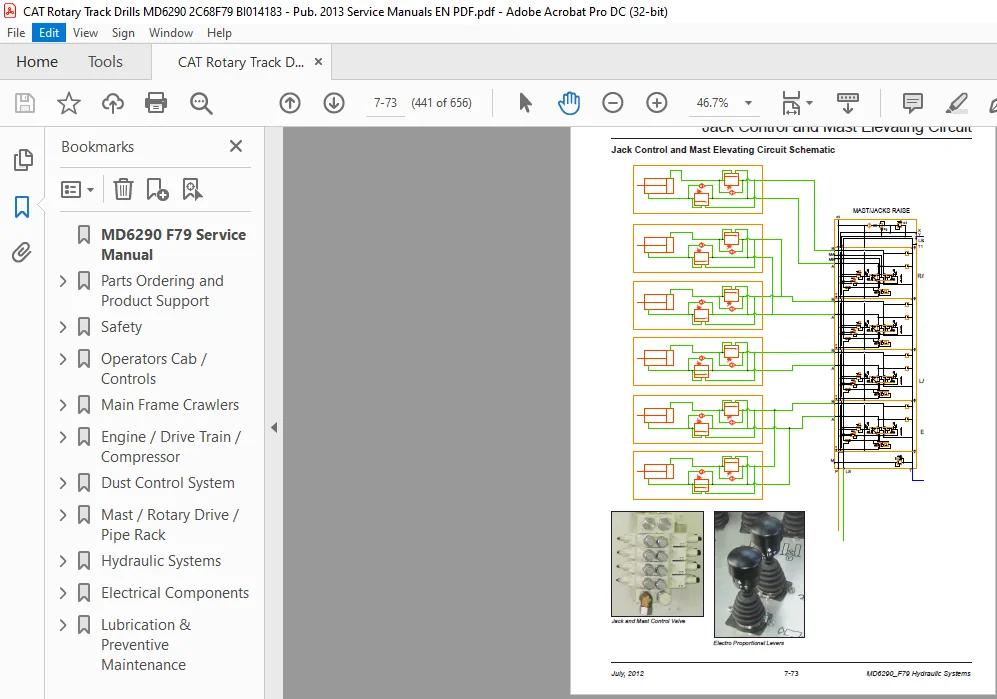Expand Main Frame Crawlers bookmark
Screen dimensions: 997x699
pos(63,405)
